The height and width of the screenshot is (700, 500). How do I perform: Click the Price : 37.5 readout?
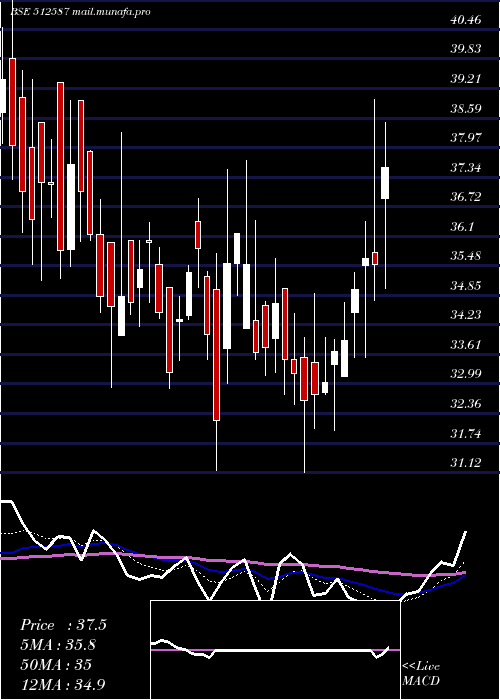pos(63,625)
